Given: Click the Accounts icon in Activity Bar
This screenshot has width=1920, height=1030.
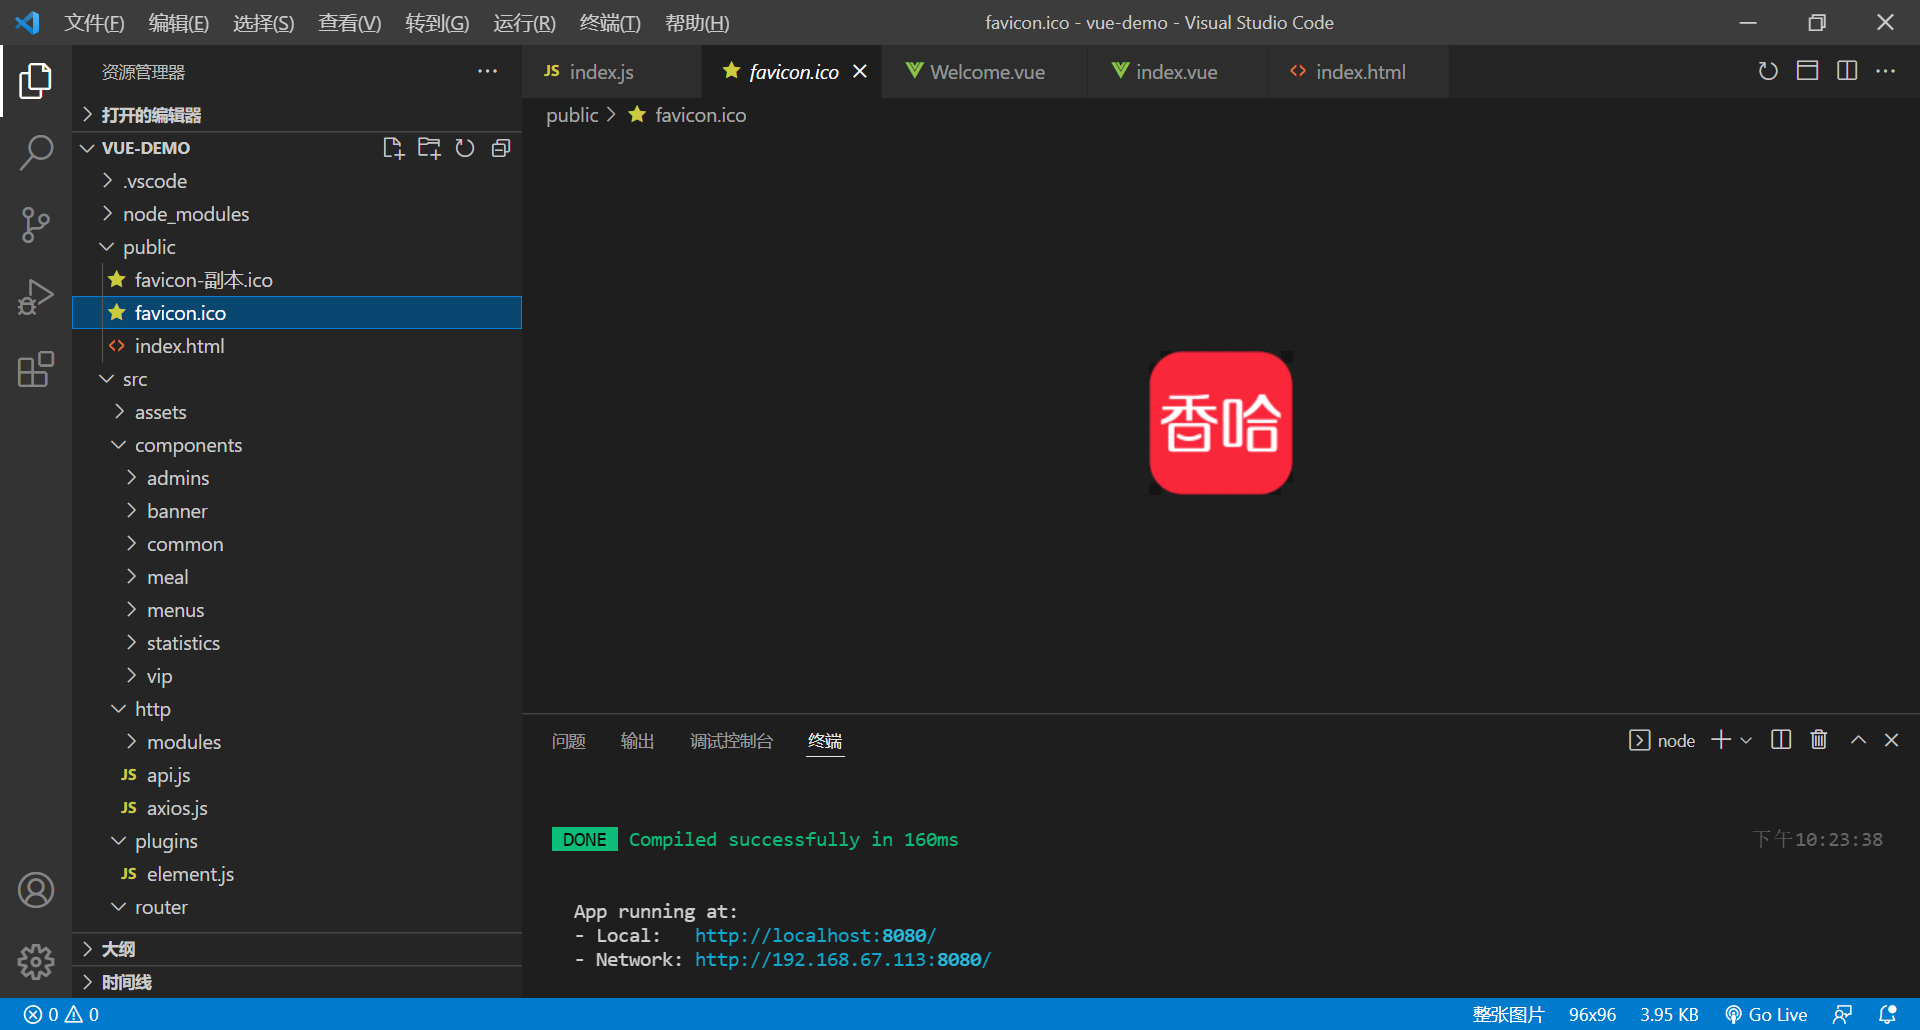Looking at the screenshot, I should (36, 890).
